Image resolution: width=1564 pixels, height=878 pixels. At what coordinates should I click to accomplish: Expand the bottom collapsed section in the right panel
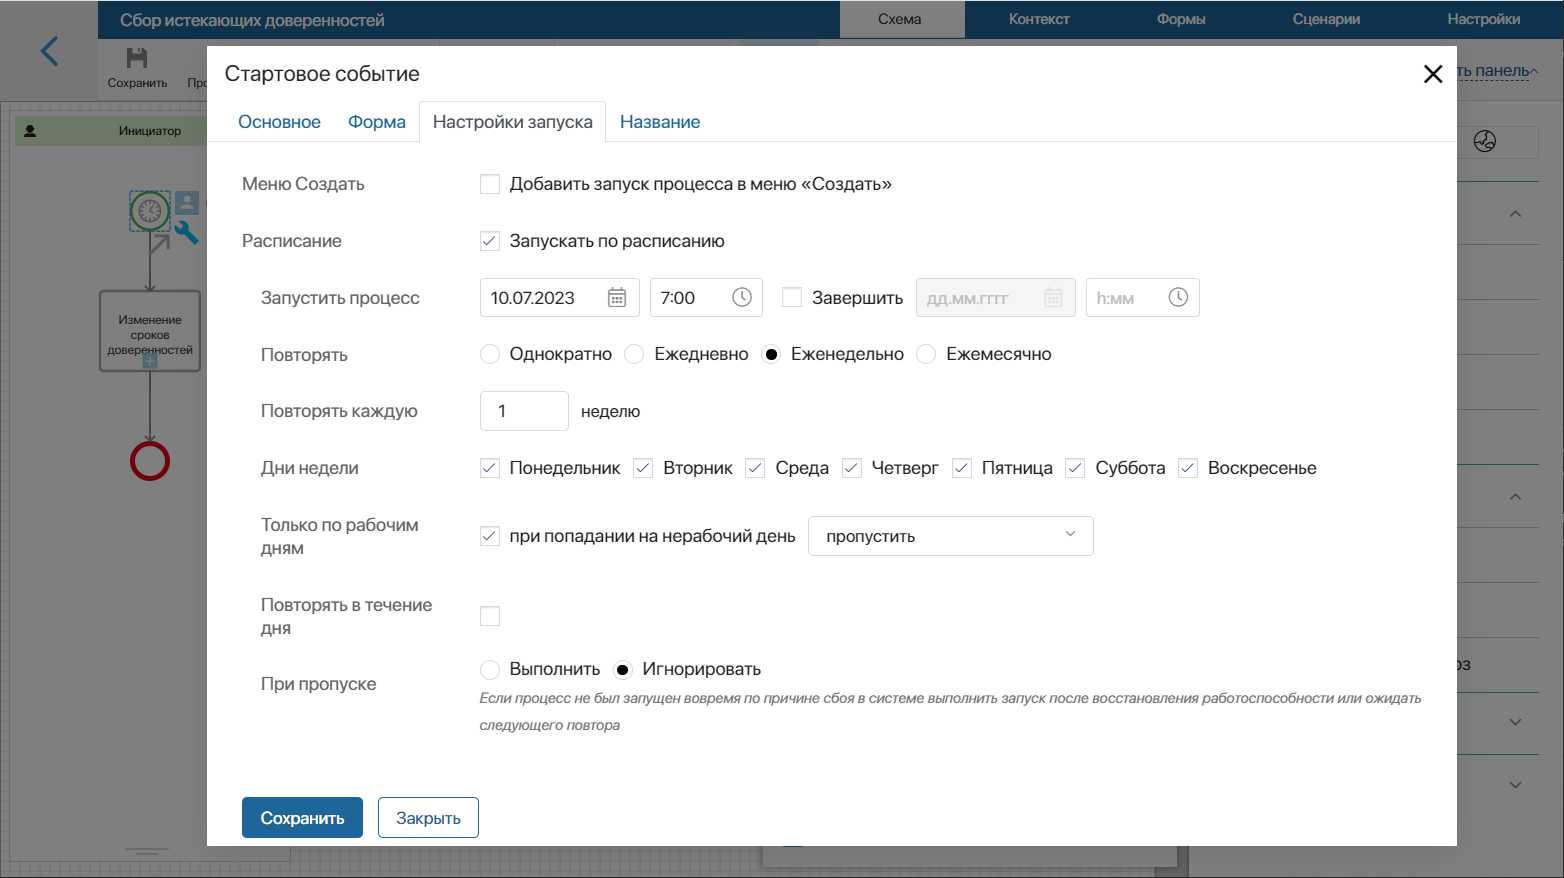point(1515,785)
